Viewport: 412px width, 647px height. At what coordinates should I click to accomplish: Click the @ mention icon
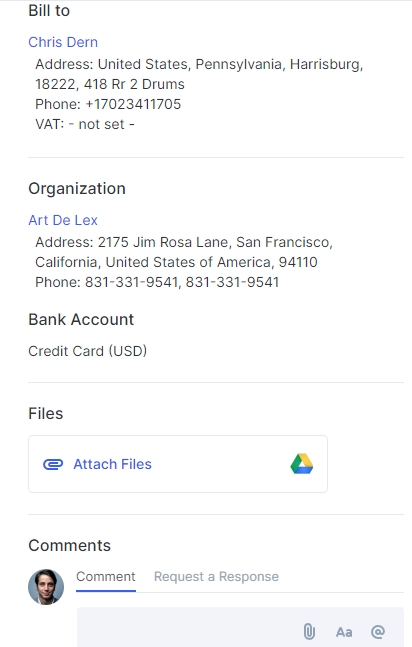point(378,632)
